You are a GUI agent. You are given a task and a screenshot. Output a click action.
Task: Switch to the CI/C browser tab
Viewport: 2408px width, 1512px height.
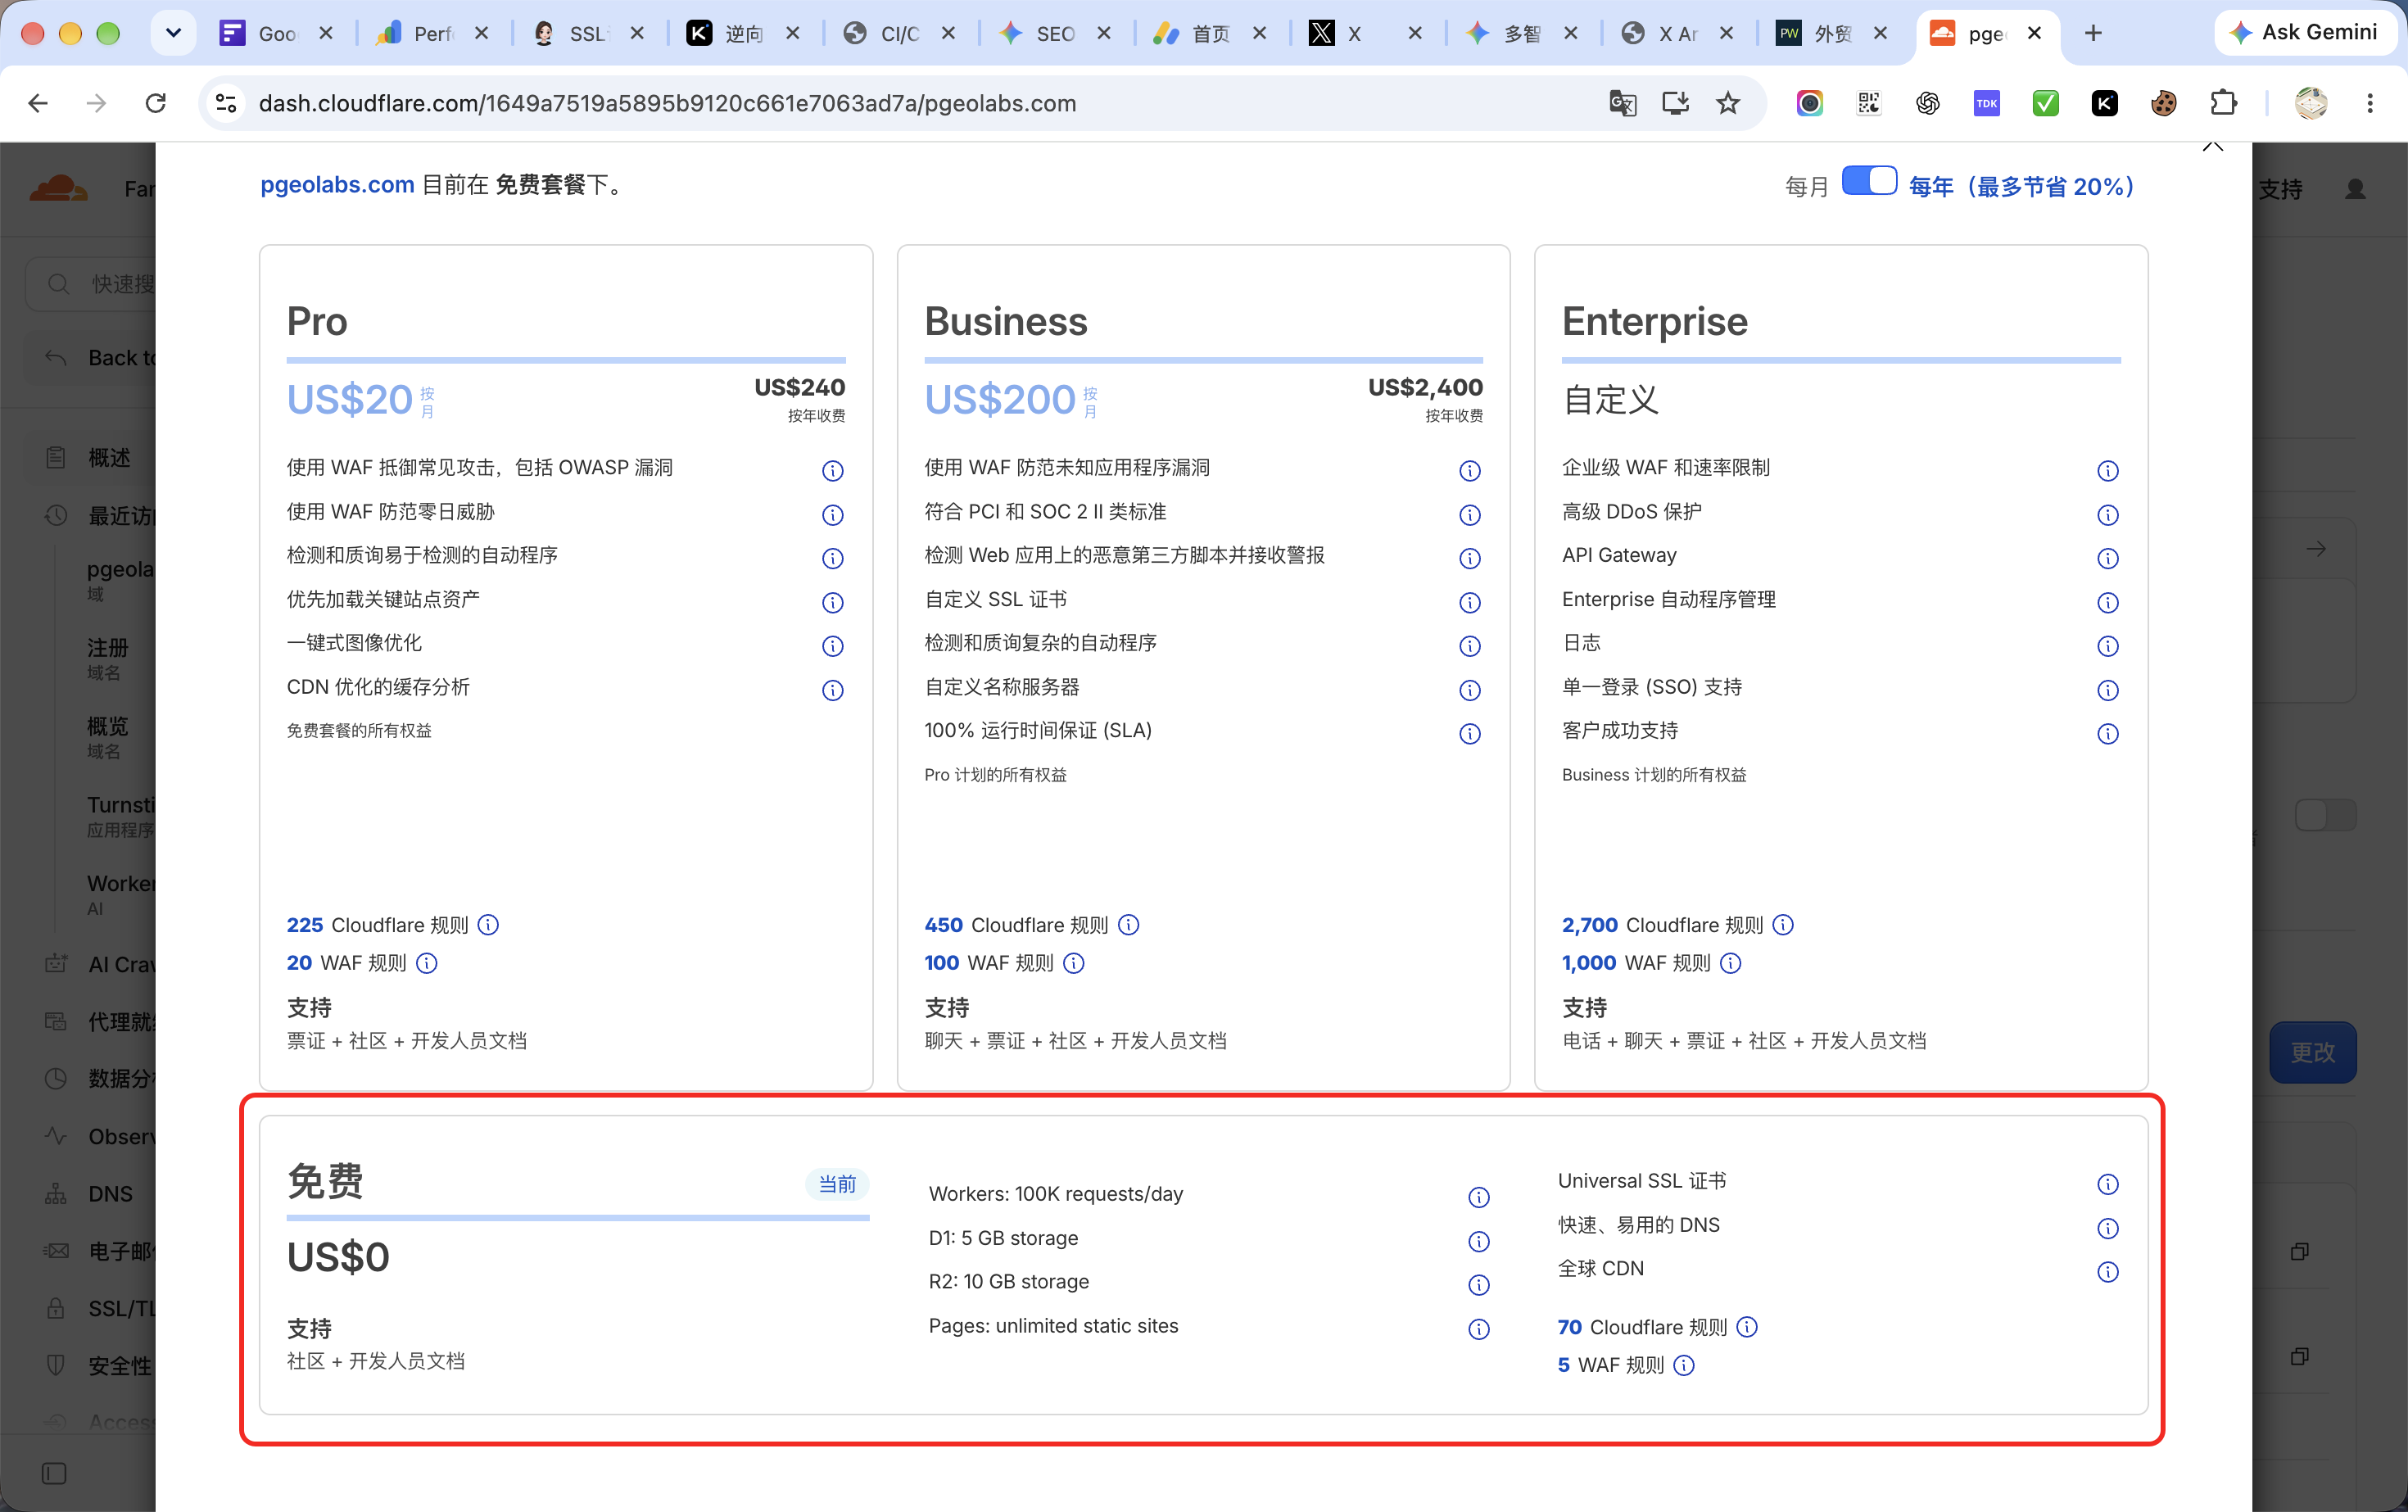pos(900,33)
